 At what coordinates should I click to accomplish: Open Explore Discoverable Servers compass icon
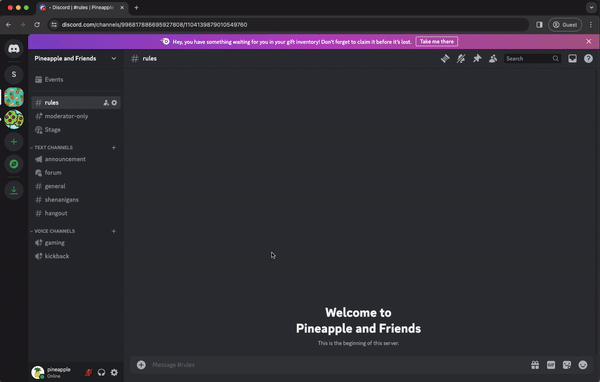coord(14,164)
